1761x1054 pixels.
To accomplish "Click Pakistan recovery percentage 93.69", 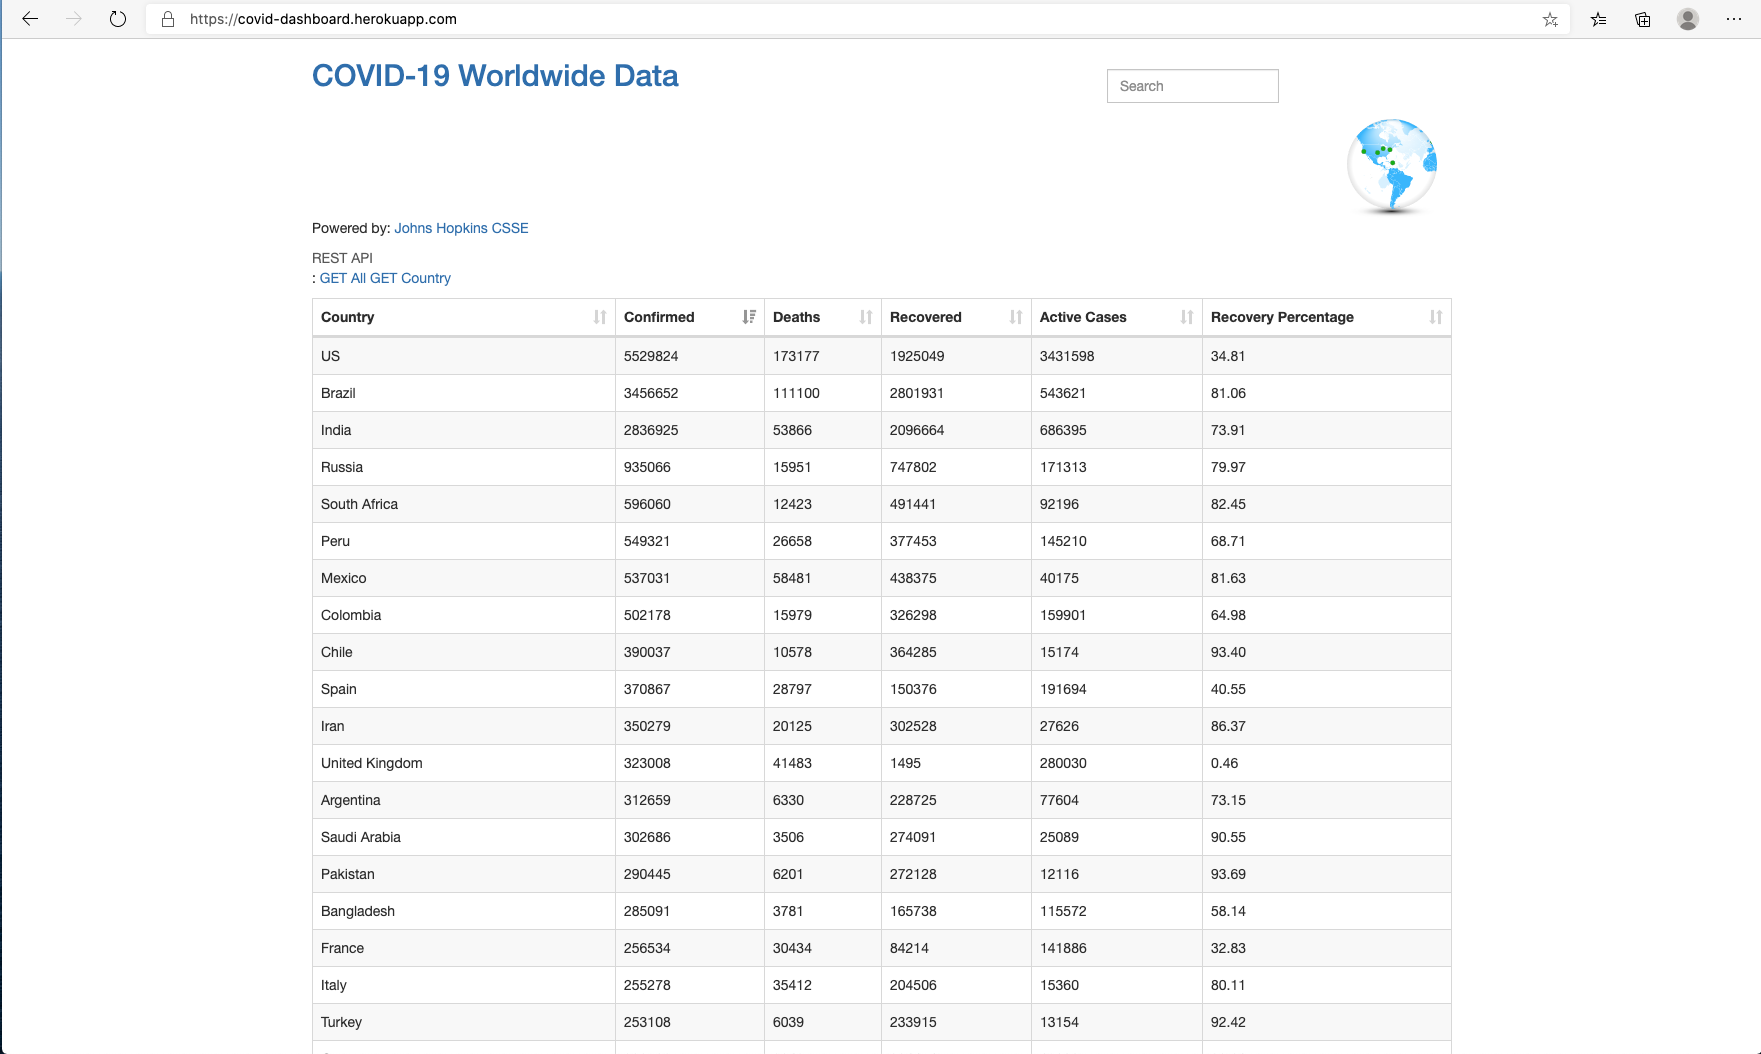I will tap(1228, 874).
